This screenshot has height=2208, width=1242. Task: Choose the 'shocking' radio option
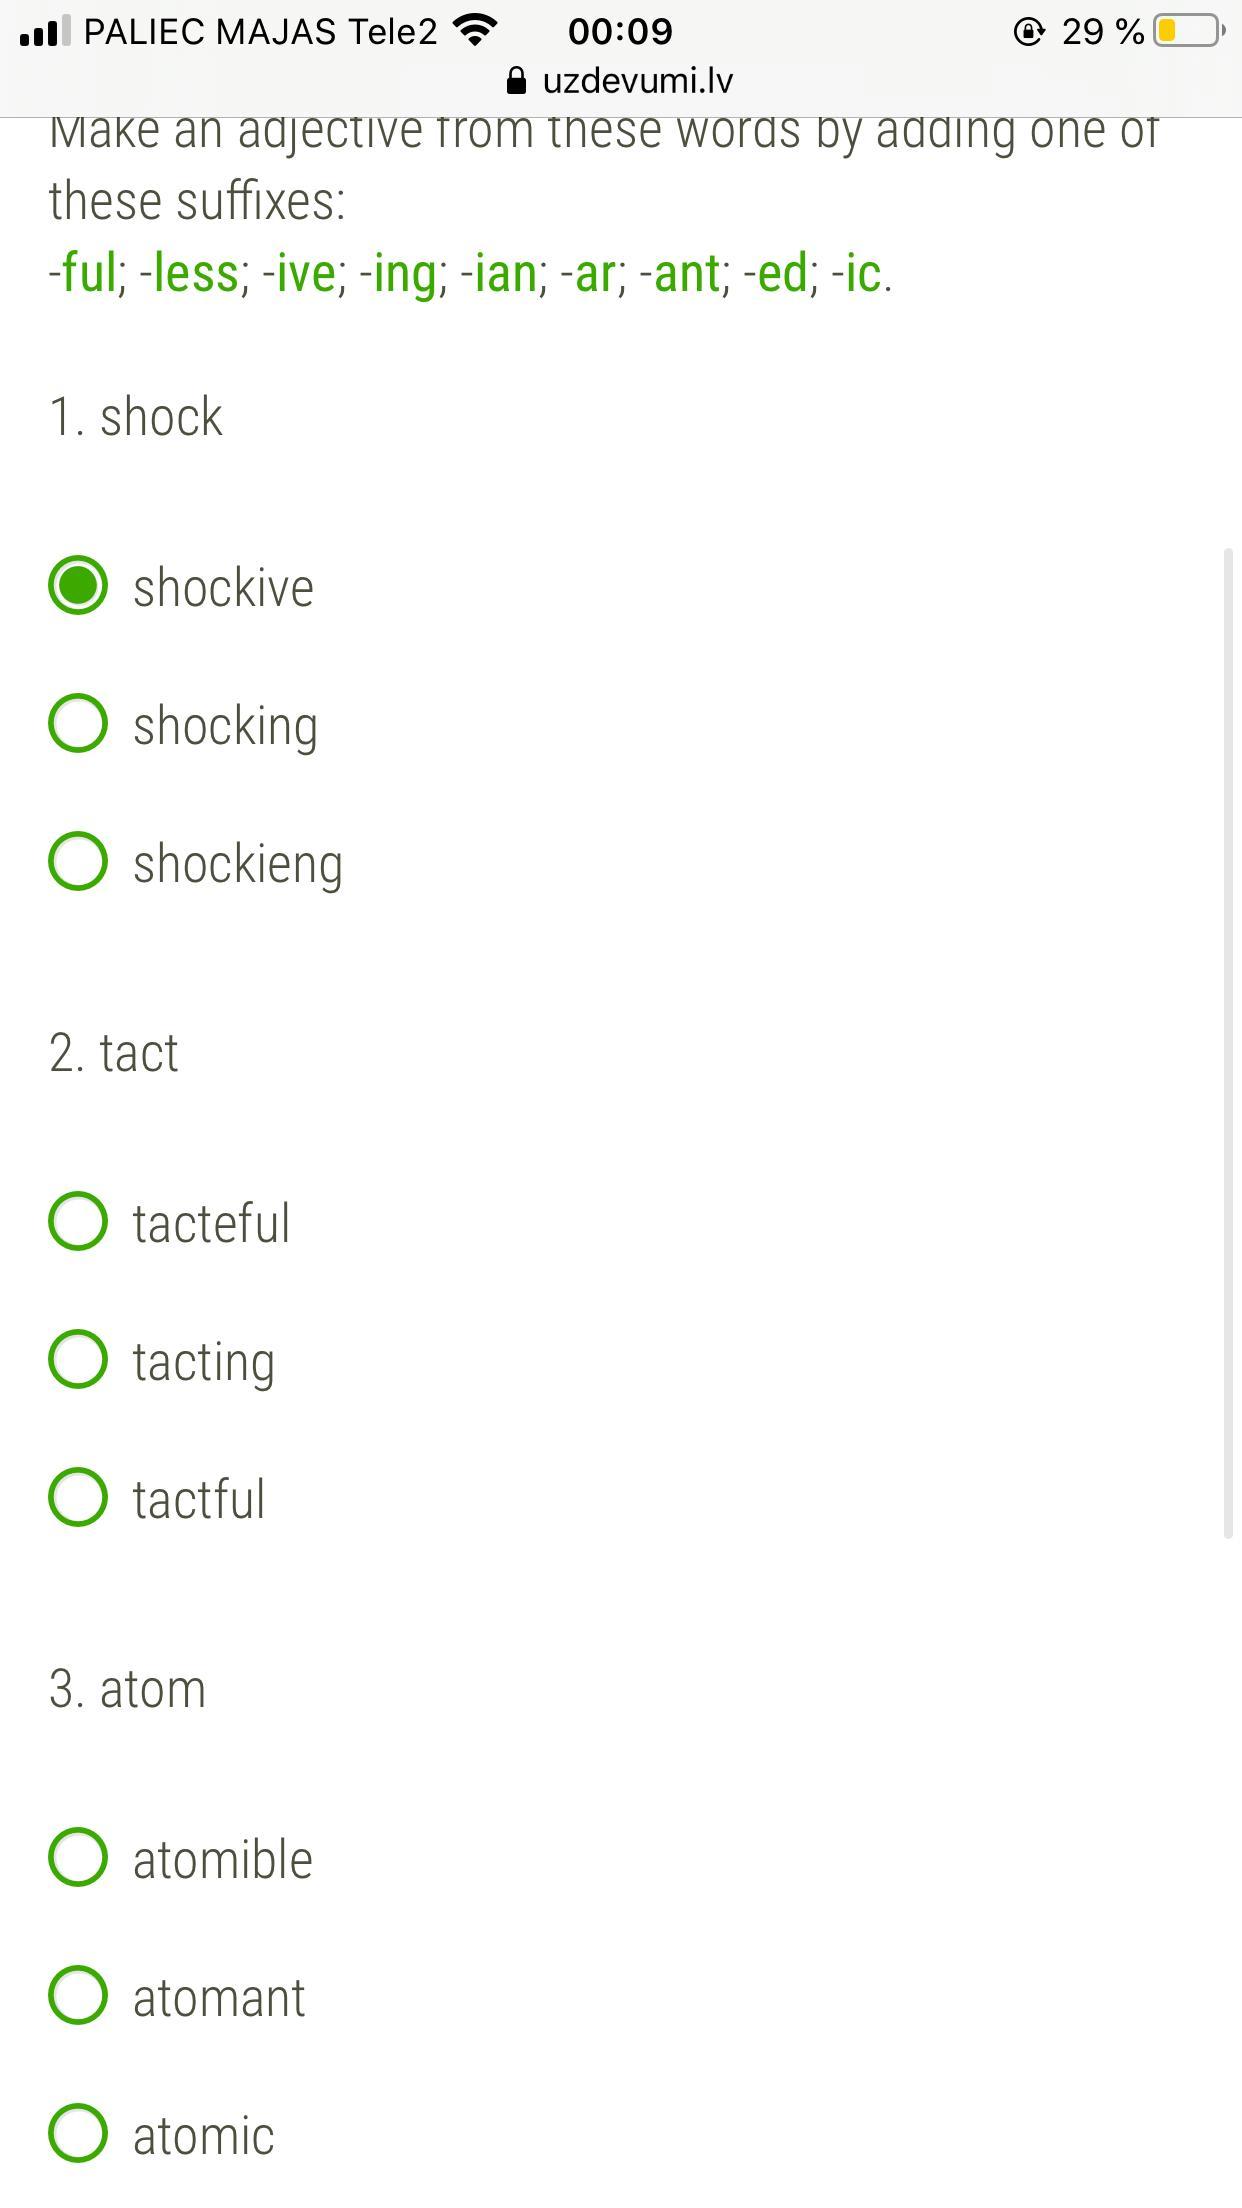(x=78, y=724)
